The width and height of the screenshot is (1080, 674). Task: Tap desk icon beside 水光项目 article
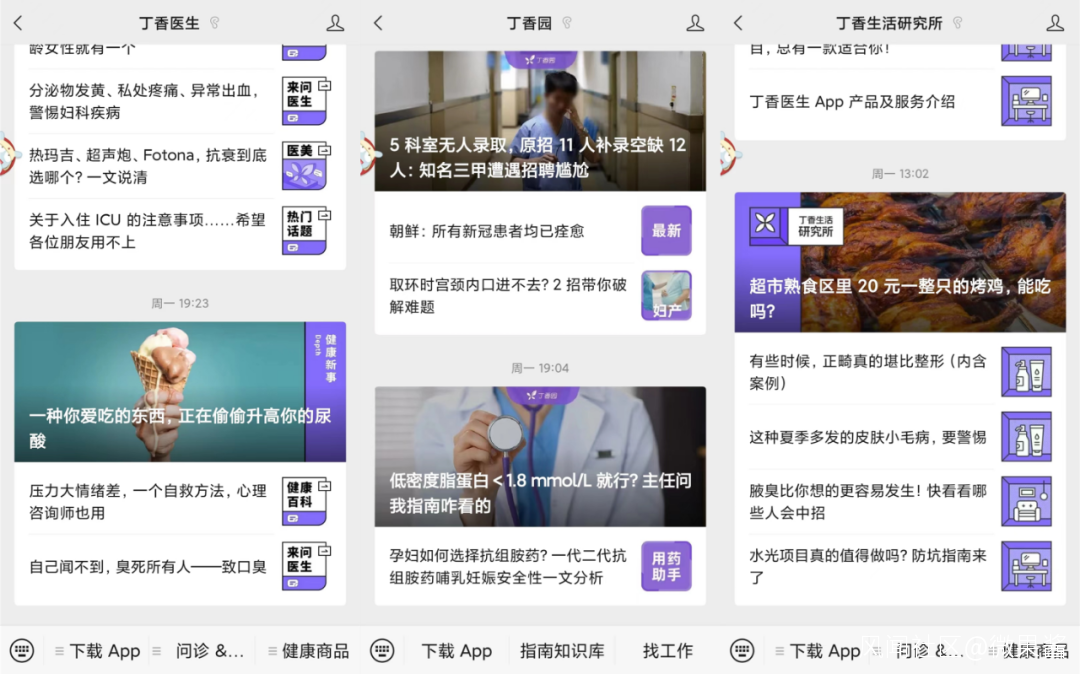pyautogui.click(x=1026, y=566)
